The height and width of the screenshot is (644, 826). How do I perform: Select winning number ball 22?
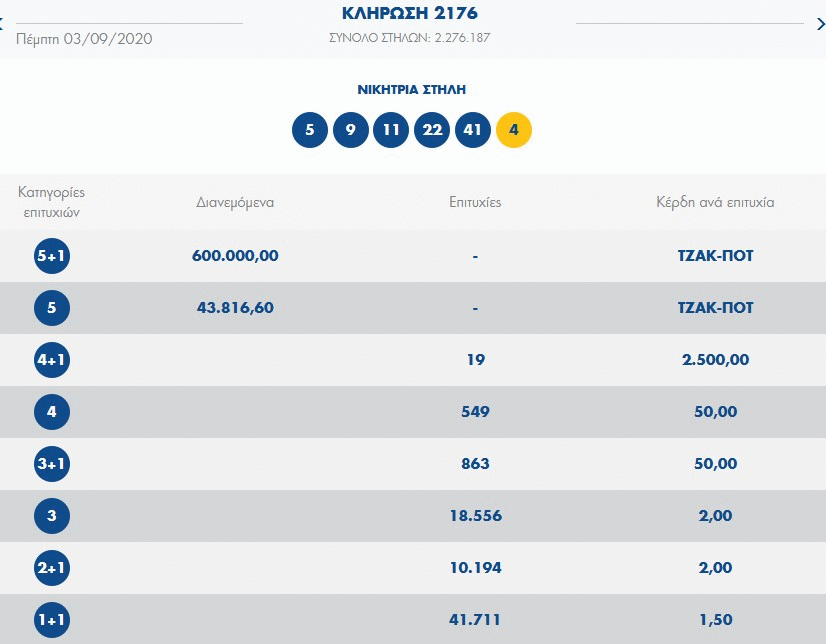tap(432, 130)
